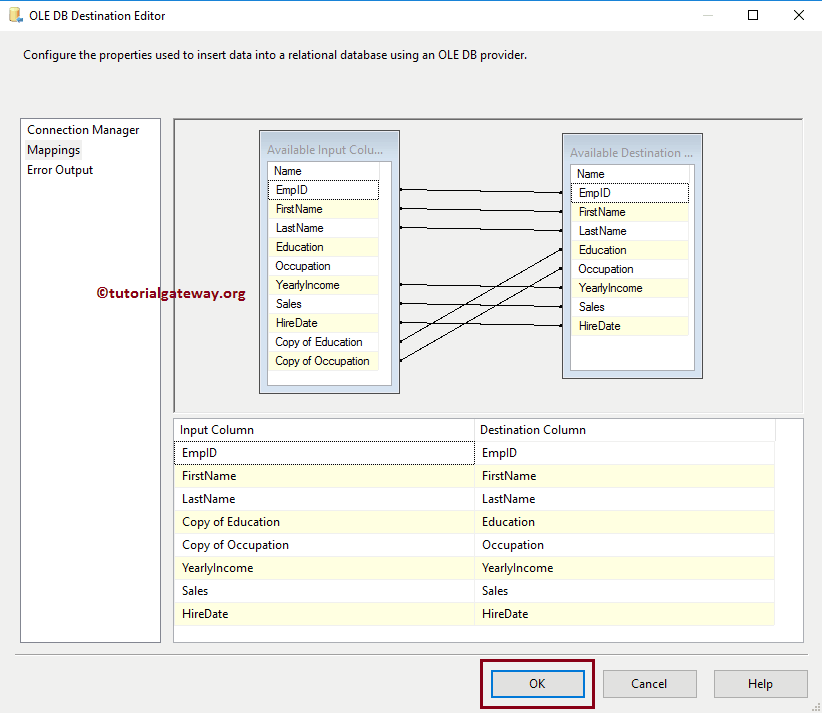Open Help for the destination editor
822x713 pixels.
tap(760, 684)
